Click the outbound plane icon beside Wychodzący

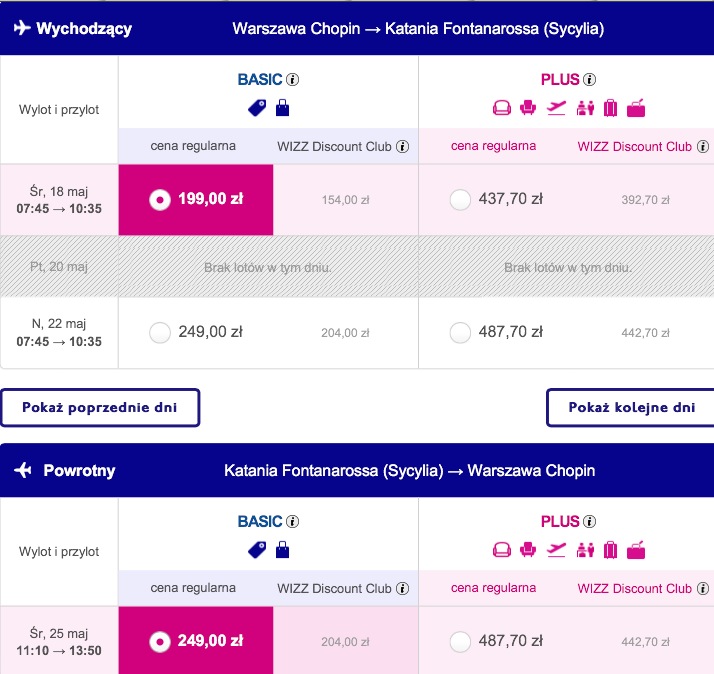(x=22, y=28)
